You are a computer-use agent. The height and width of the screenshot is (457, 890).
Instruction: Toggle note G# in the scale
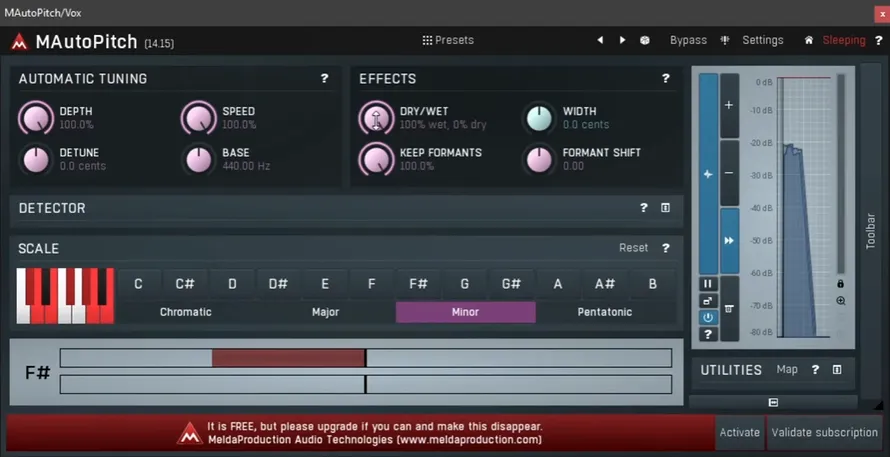coord(511,284)
